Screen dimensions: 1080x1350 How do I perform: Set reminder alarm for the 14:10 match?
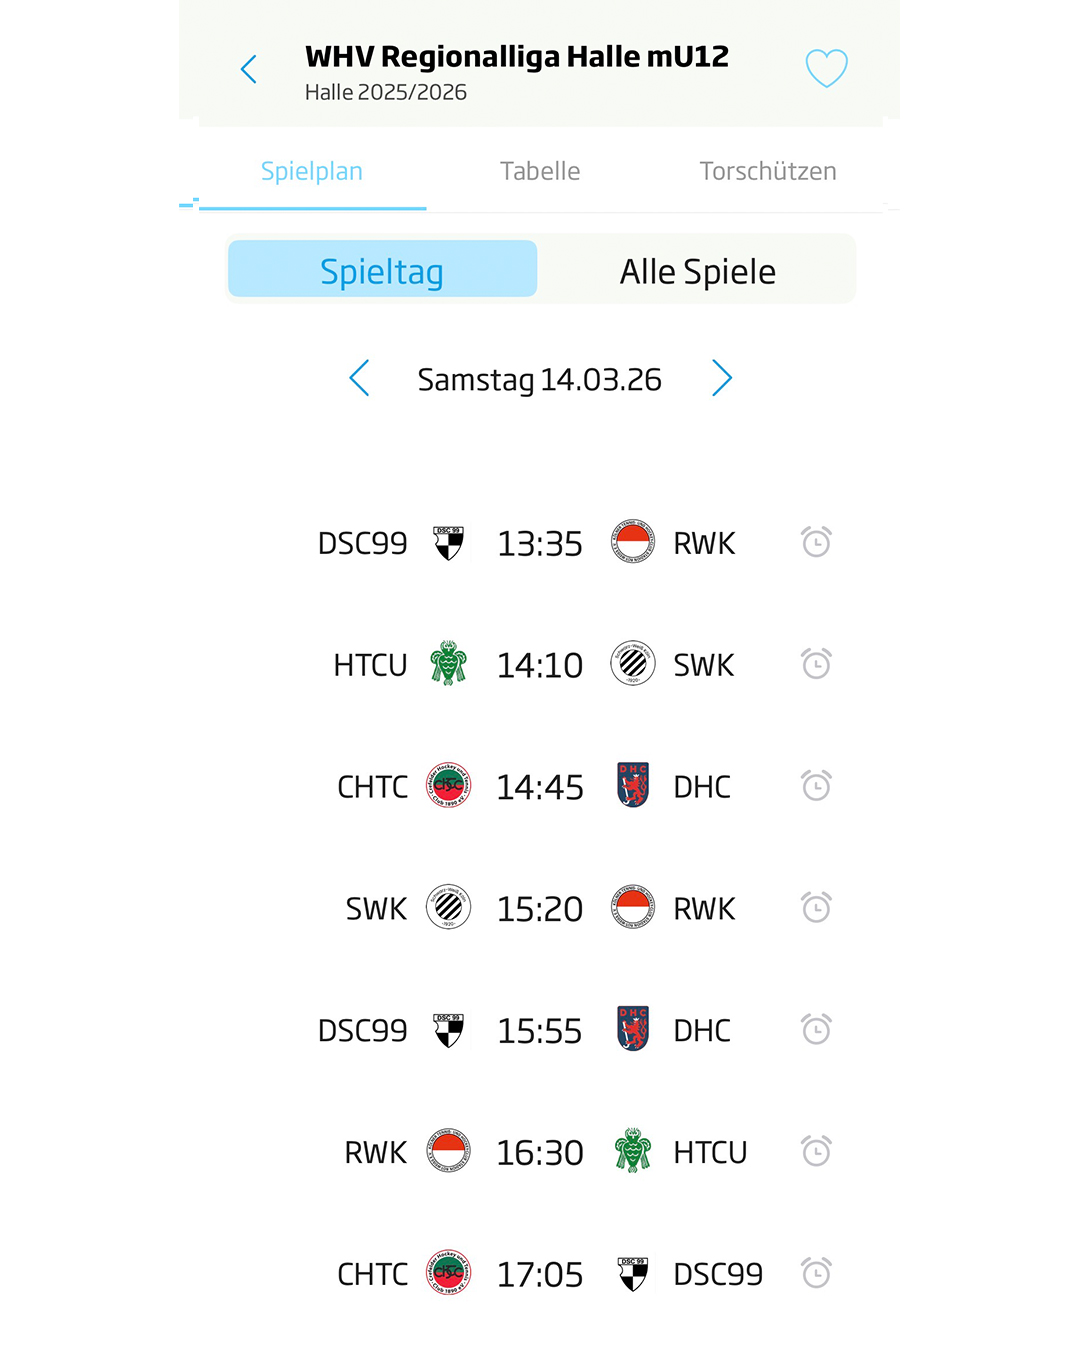(x=816, y=664)
